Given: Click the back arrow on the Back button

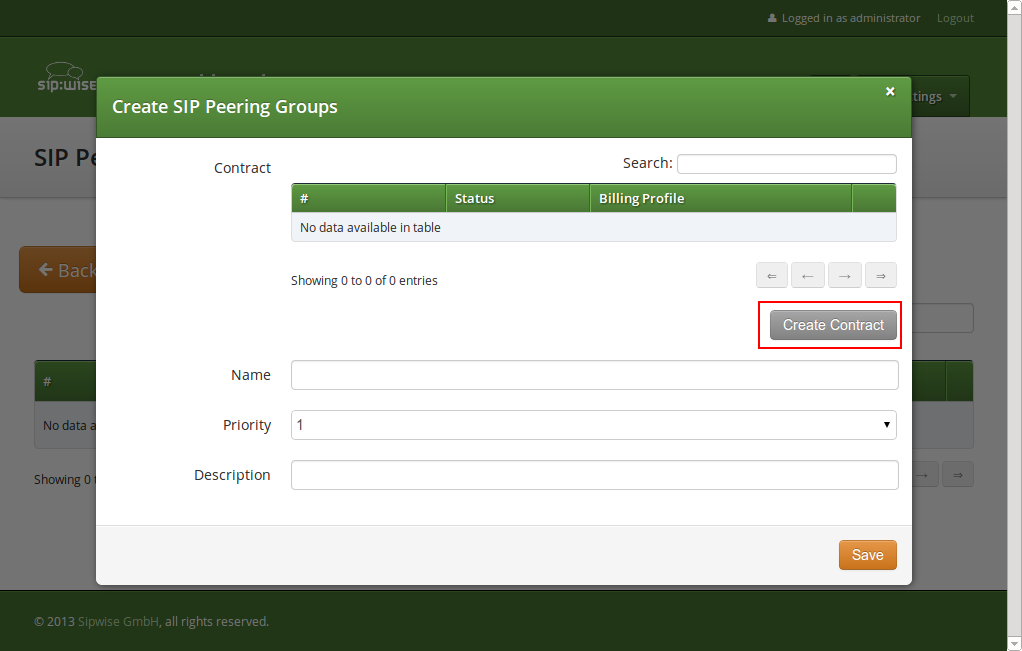Looking at the screenshot, I should click(47, 268).
